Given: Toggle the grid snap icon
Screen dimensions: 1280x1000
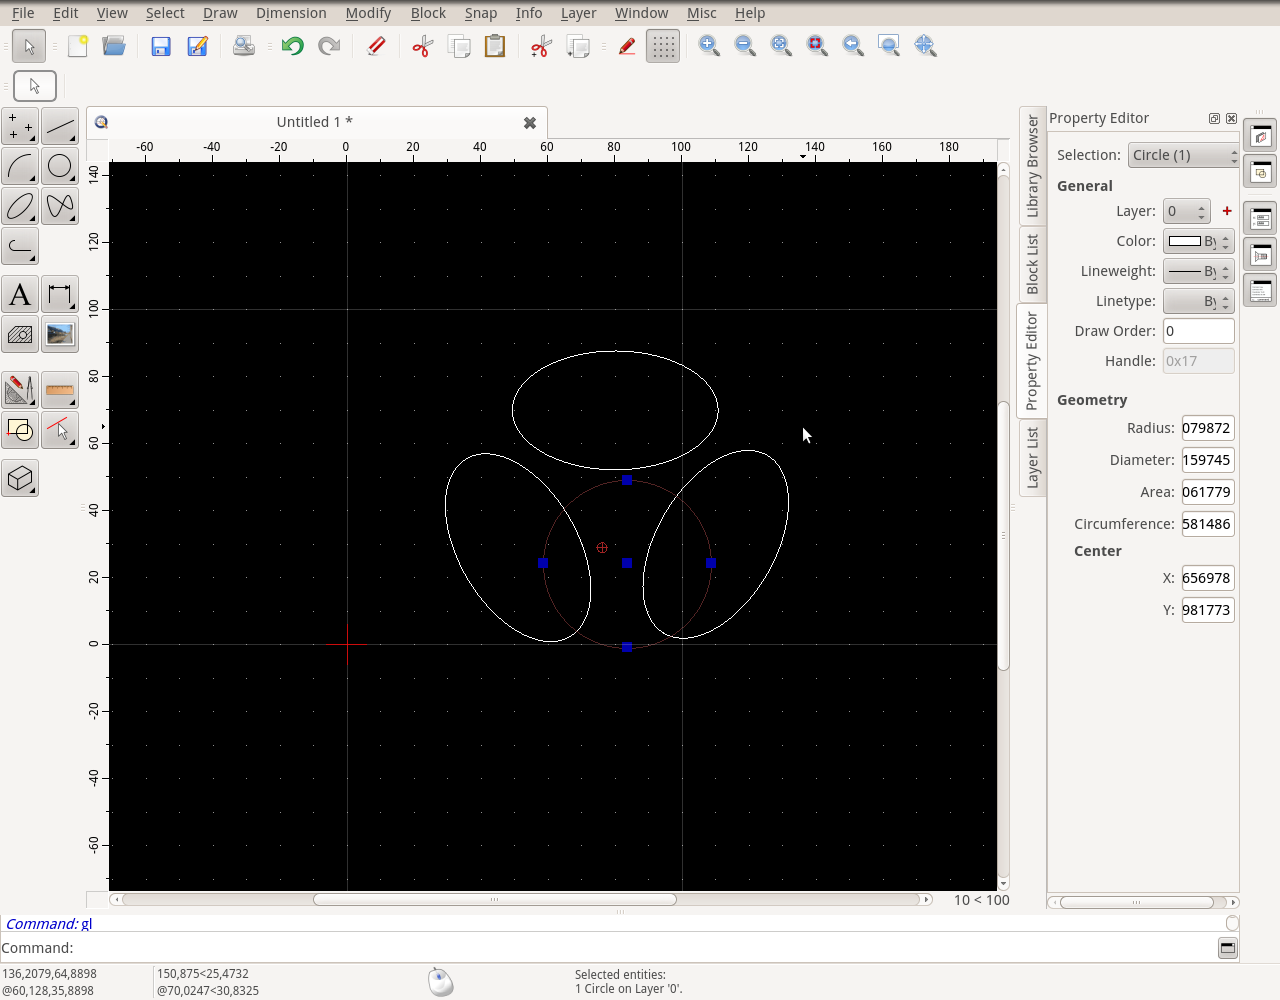Looking at the screenshot, I should (x=662, y=45).
